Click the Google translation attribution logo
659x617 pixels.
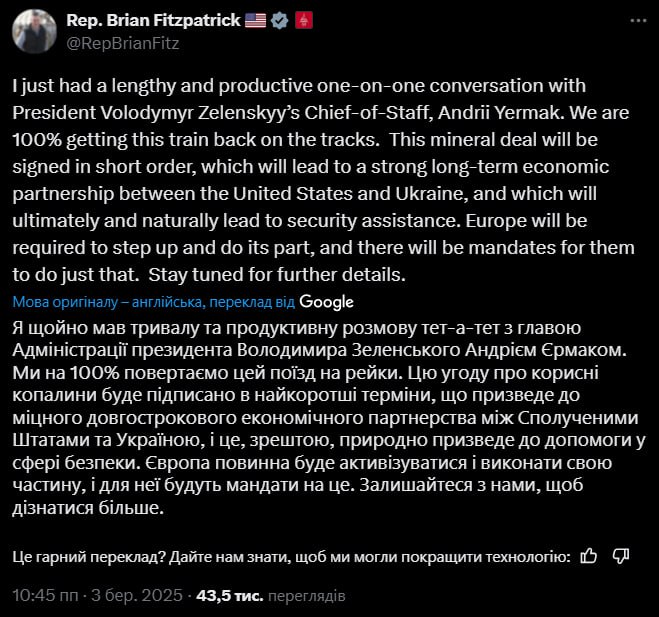coord(326,301)
